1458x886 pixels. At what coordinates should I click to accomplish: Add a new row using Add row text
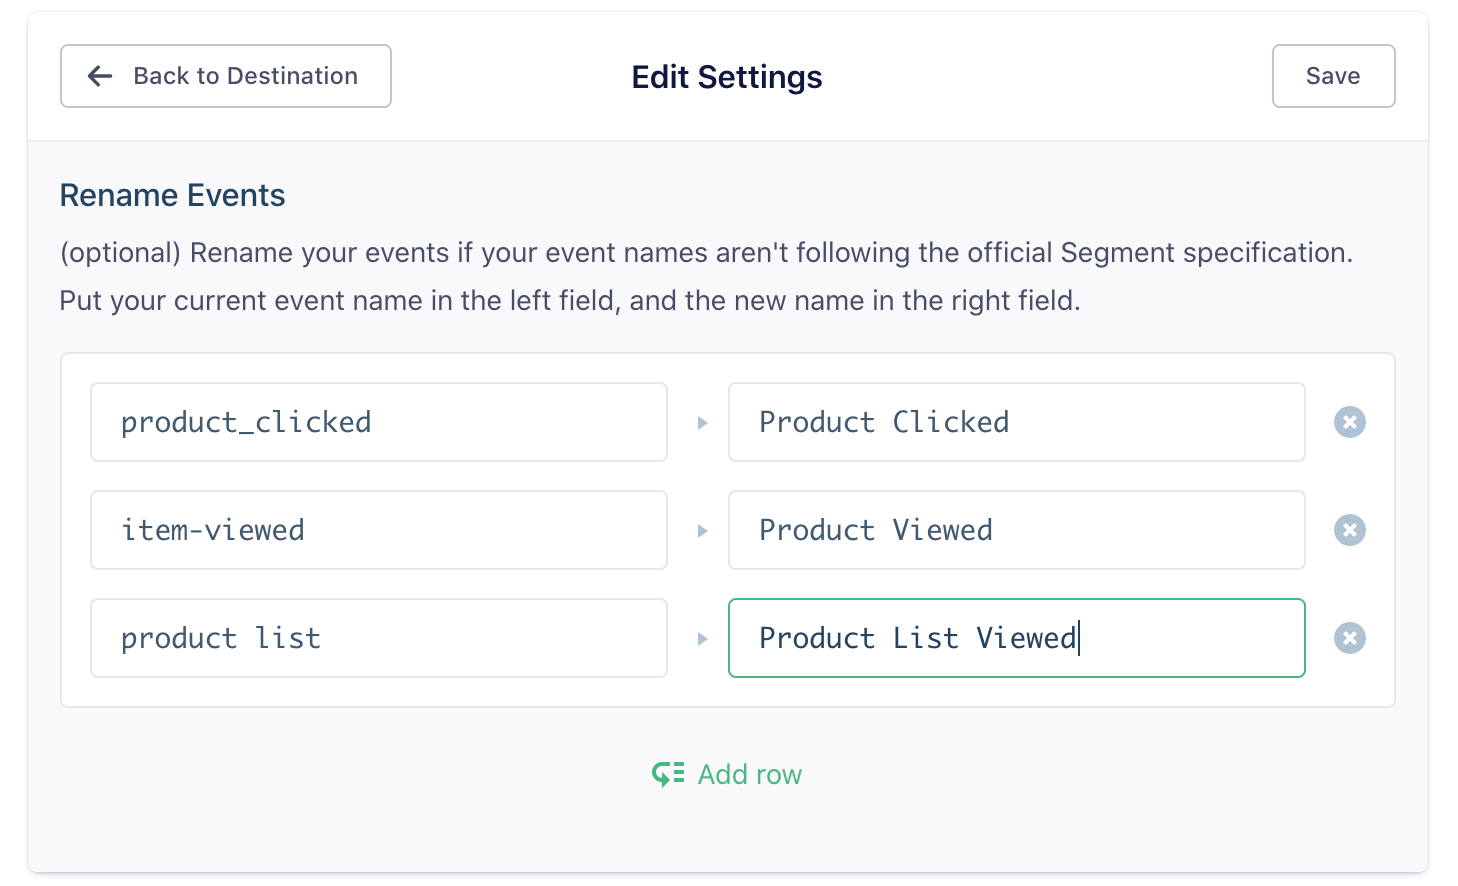point(749,774)
